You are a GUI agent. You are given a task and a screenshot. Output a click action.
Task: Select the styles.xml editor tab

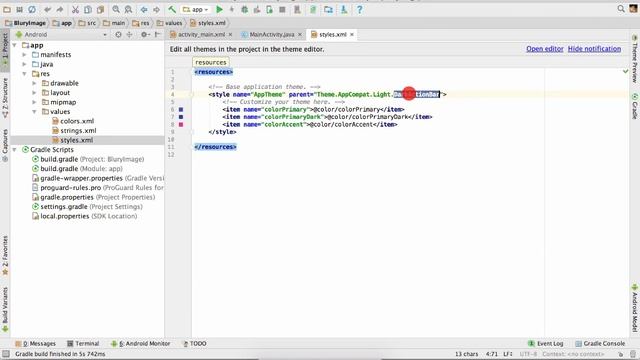pos(332,35)
